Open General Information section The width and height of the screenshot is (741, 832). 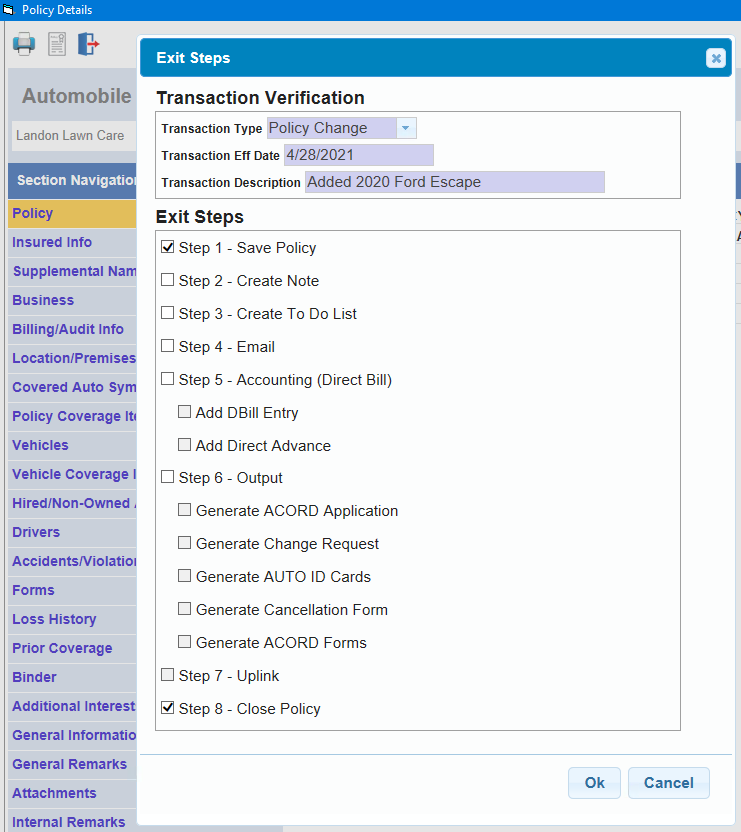click(72, 735)
